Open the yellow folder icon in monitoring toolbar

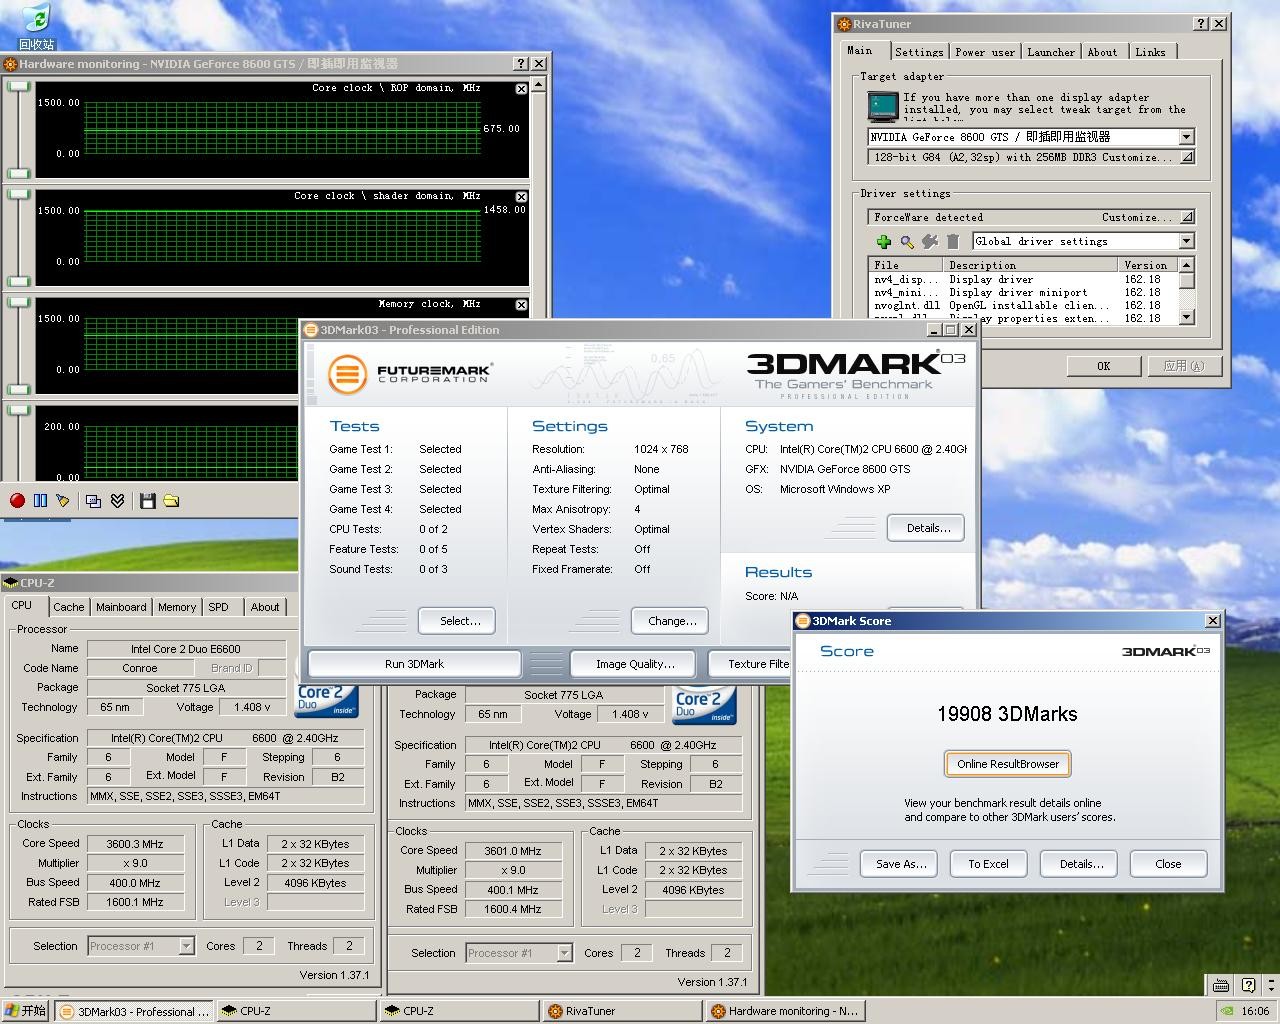pos(171,501)
